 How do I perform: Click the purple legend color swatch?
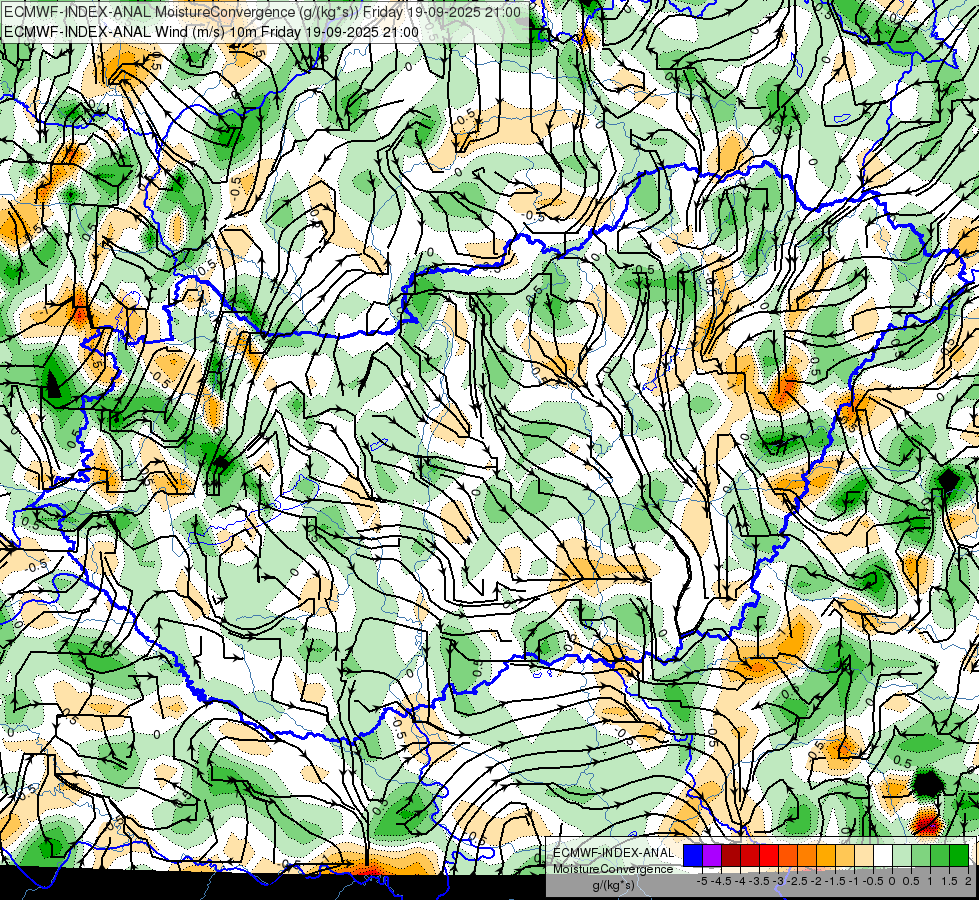click(x=712, y=855)
